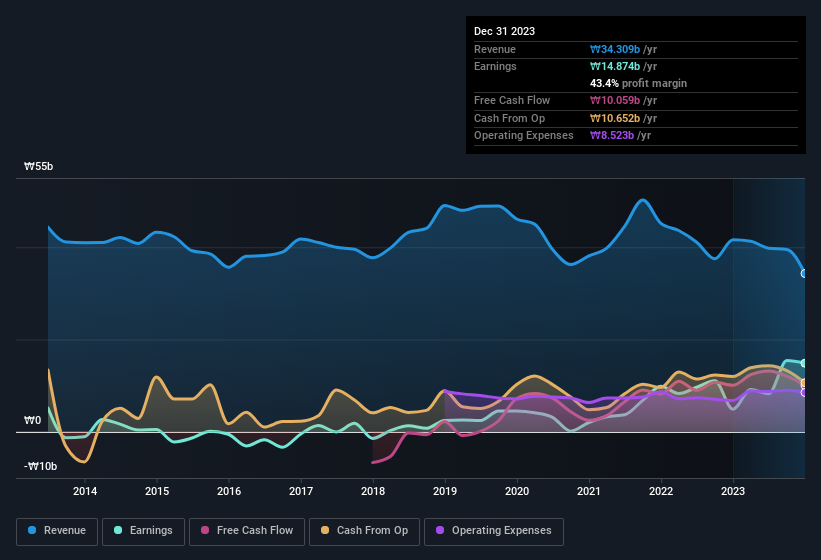Click the pink Free Cash Flow legend dot
Viewport: 821px width, 560px height.
click(x=205, y=530)
